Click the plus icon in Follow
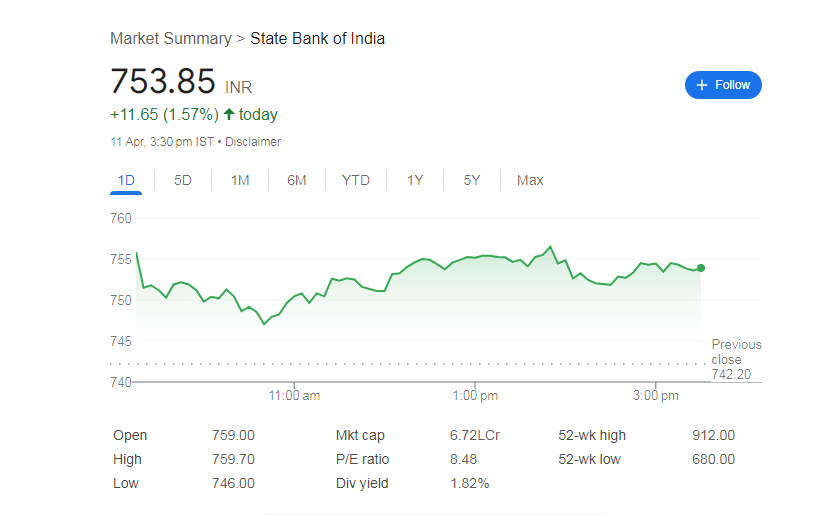 point(702,85)
